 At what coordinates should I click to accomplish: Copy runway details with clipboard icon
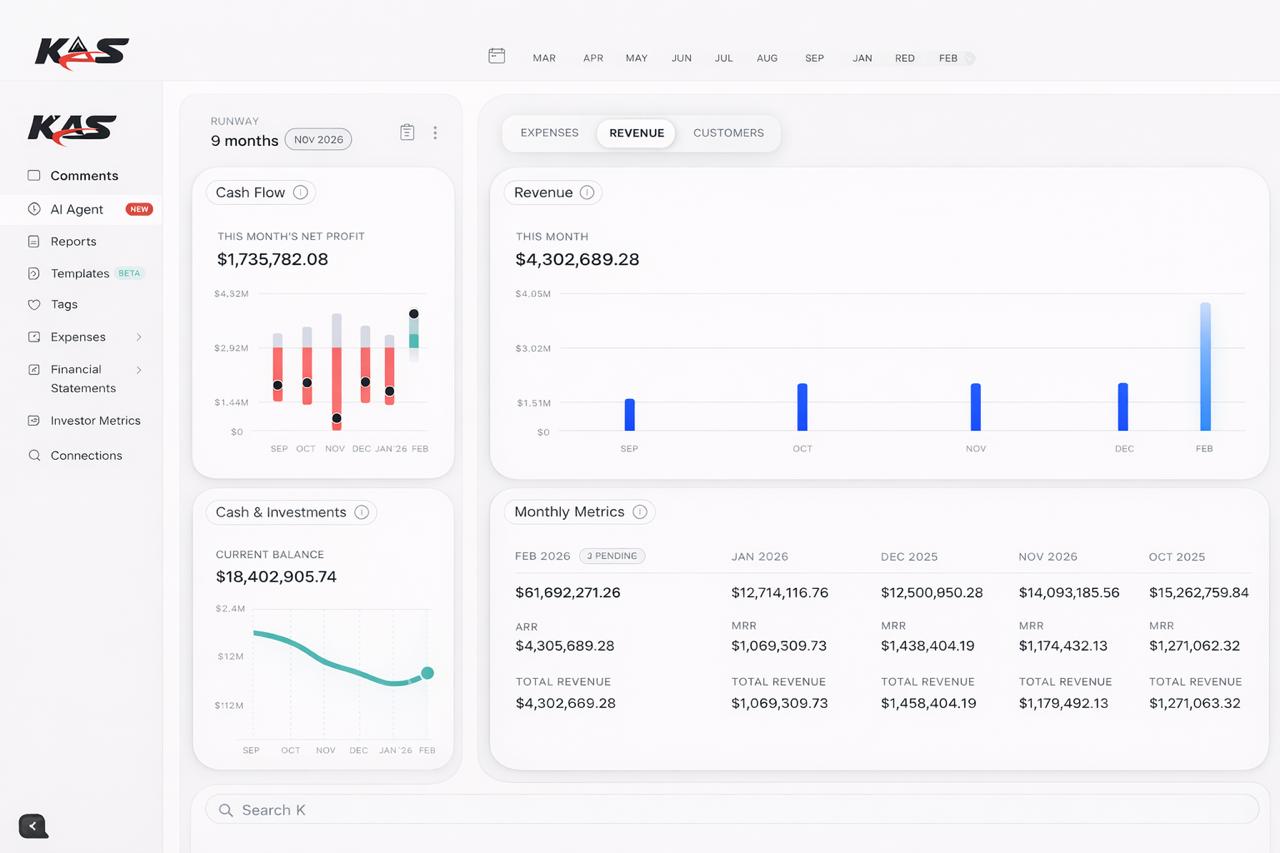pyautogui.click(x=407, y=131)
